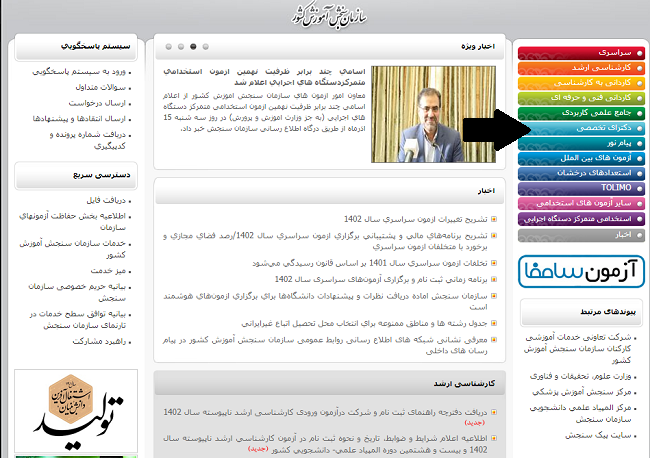Viewport: 650px width, 458px height.
Task: Click bullet icon beside تشریح تغییرات آزمون سراسری
Action: 494,219
